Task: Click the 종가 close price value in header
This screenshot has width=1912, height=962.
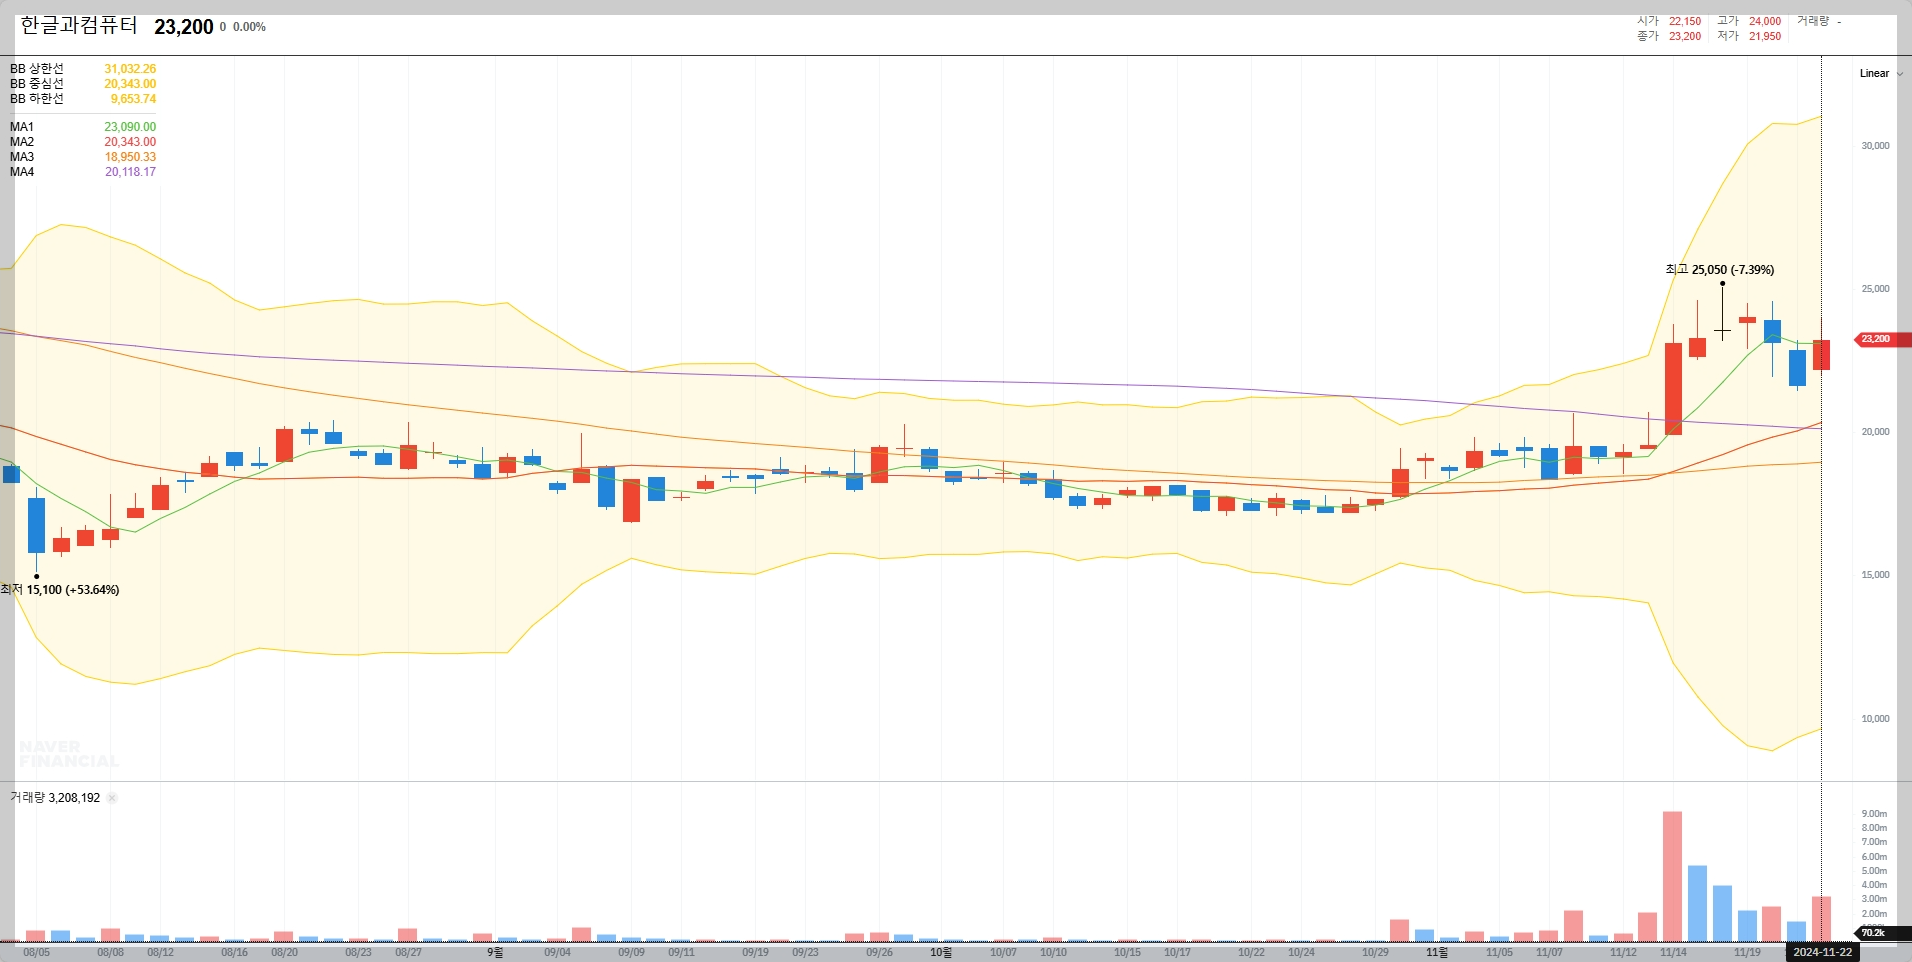Action: click(1684, 36)
